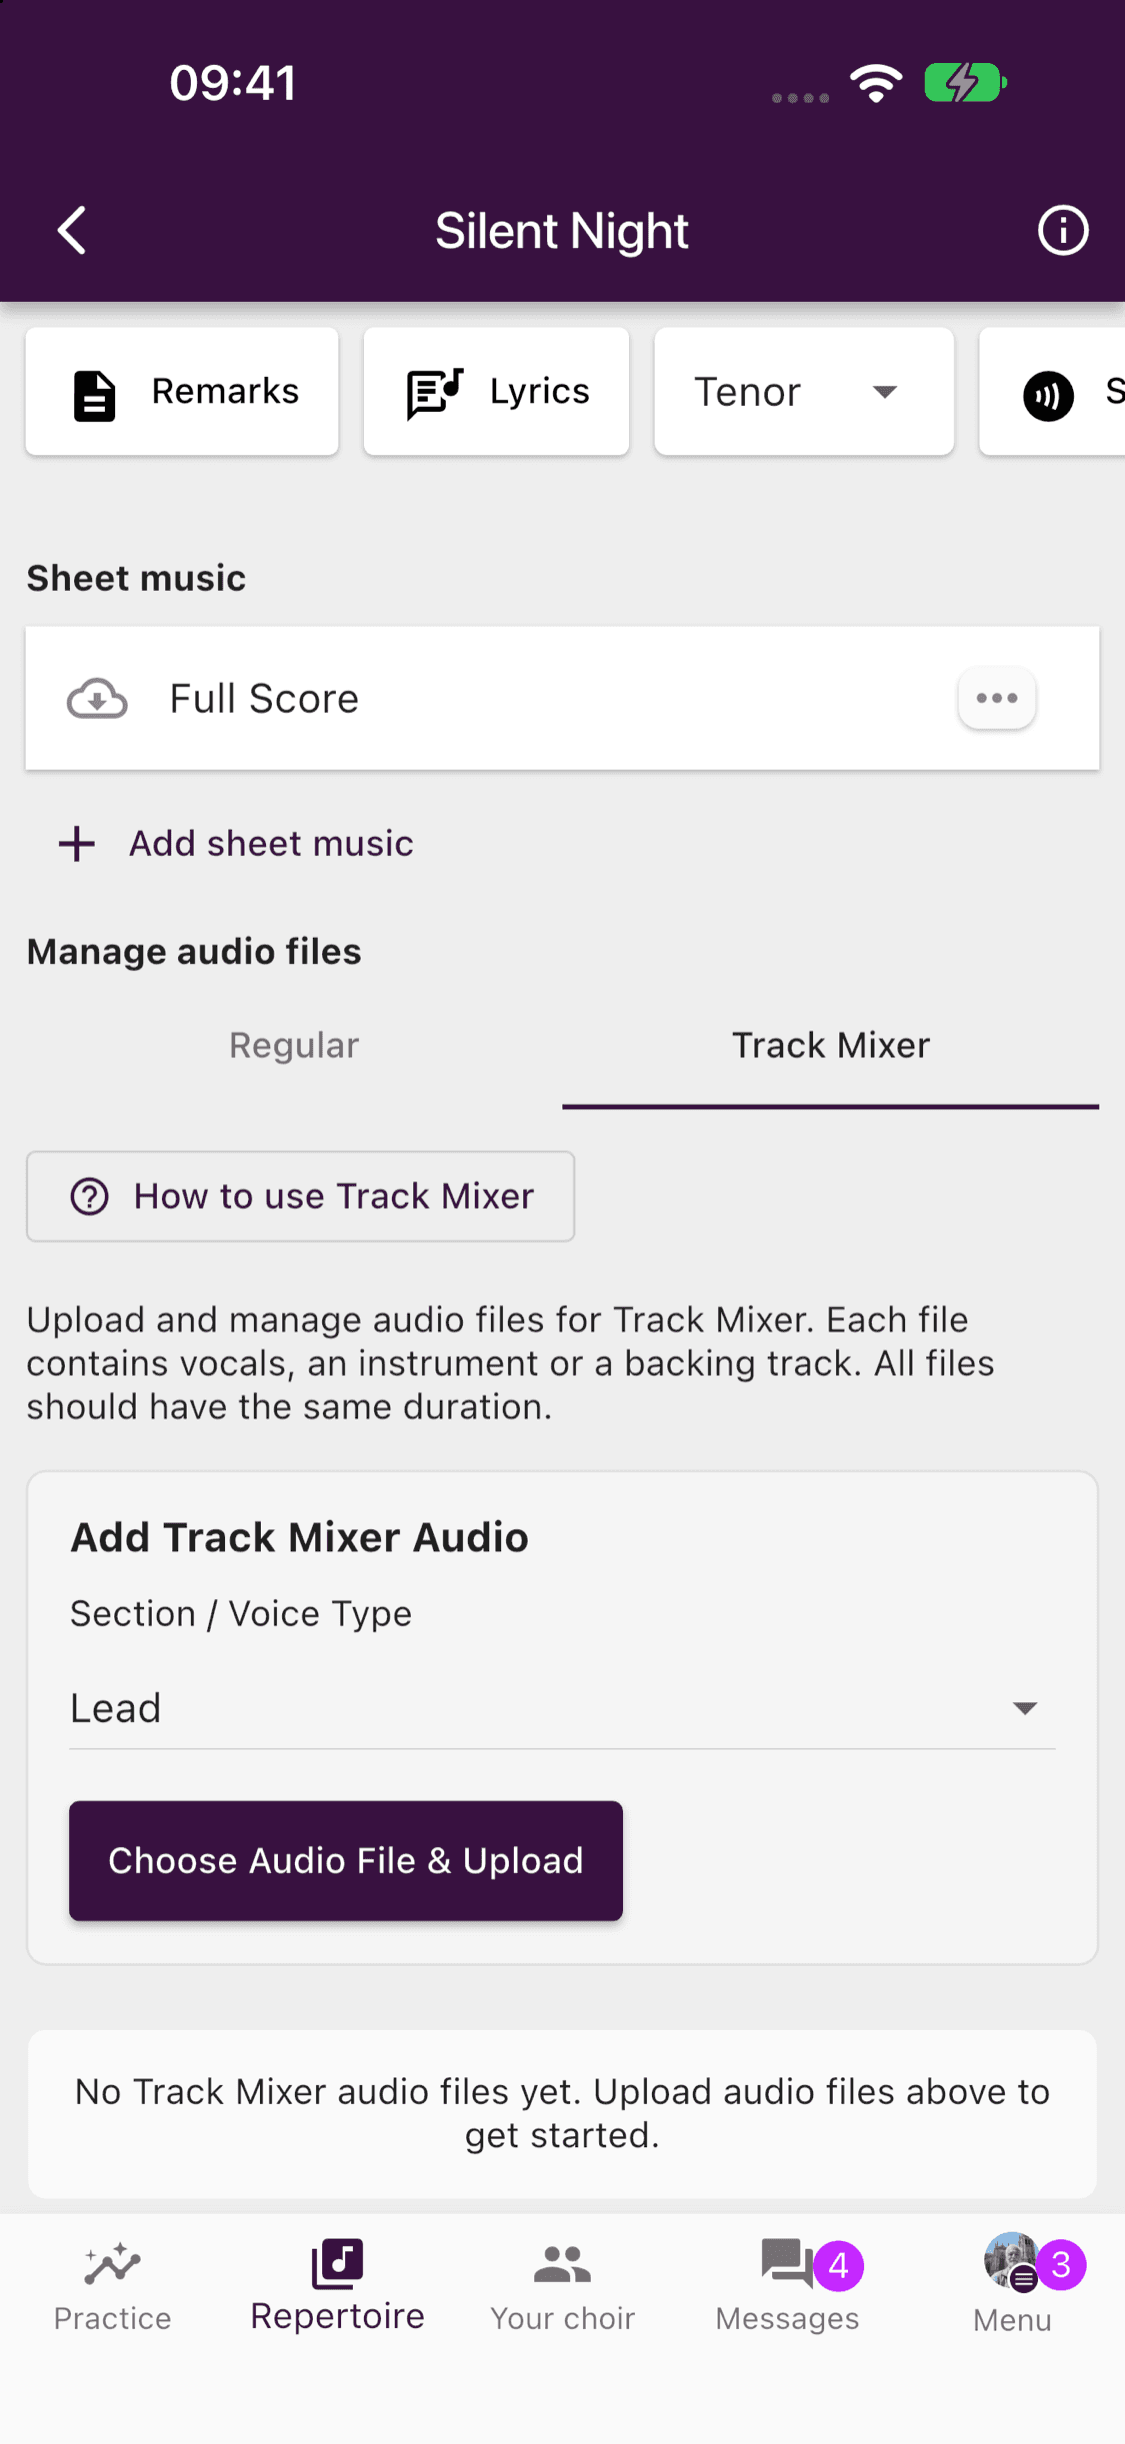This screenshot has height=2444, width=1125.
Task: Open the Practice tab
Action: tap(113, 2286)
